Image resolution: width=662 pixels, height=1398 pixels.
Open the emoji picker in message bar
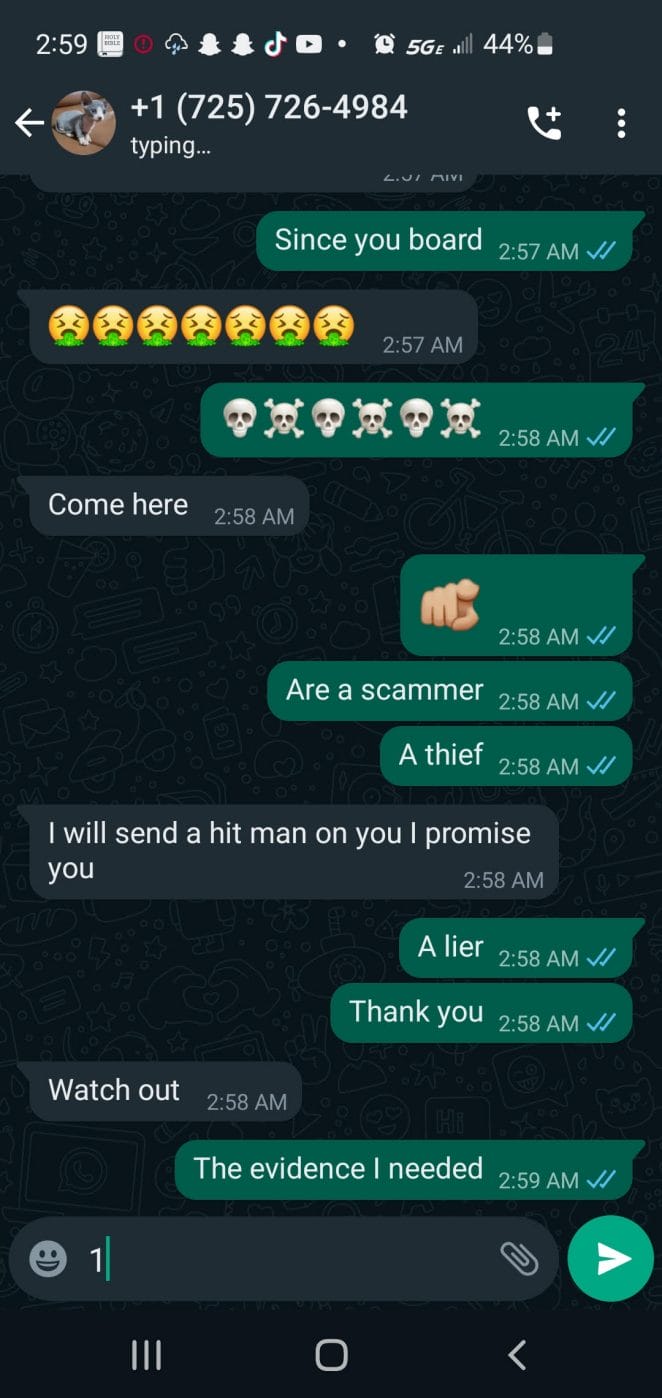tap(48, 1259)
